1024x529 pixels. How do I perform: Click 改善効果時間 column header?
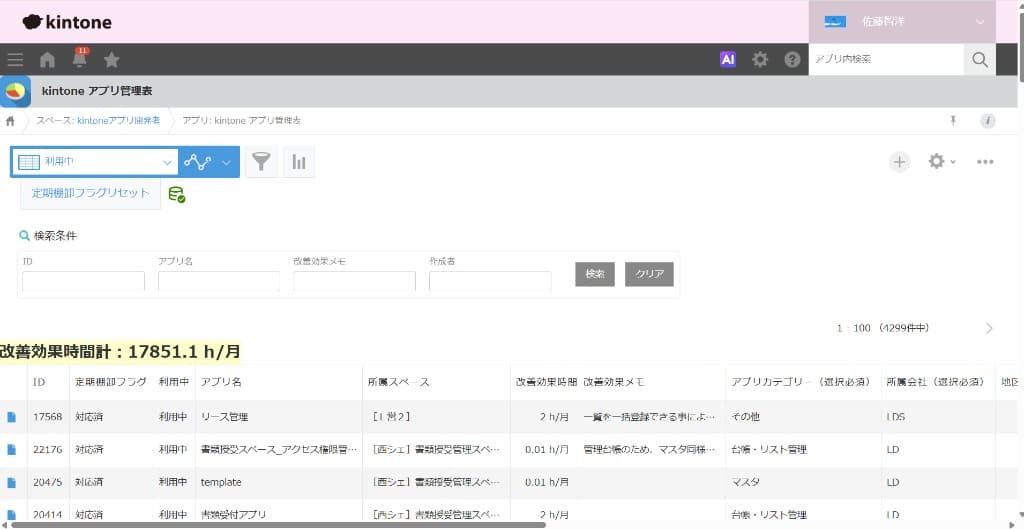[x=546, y=382]
